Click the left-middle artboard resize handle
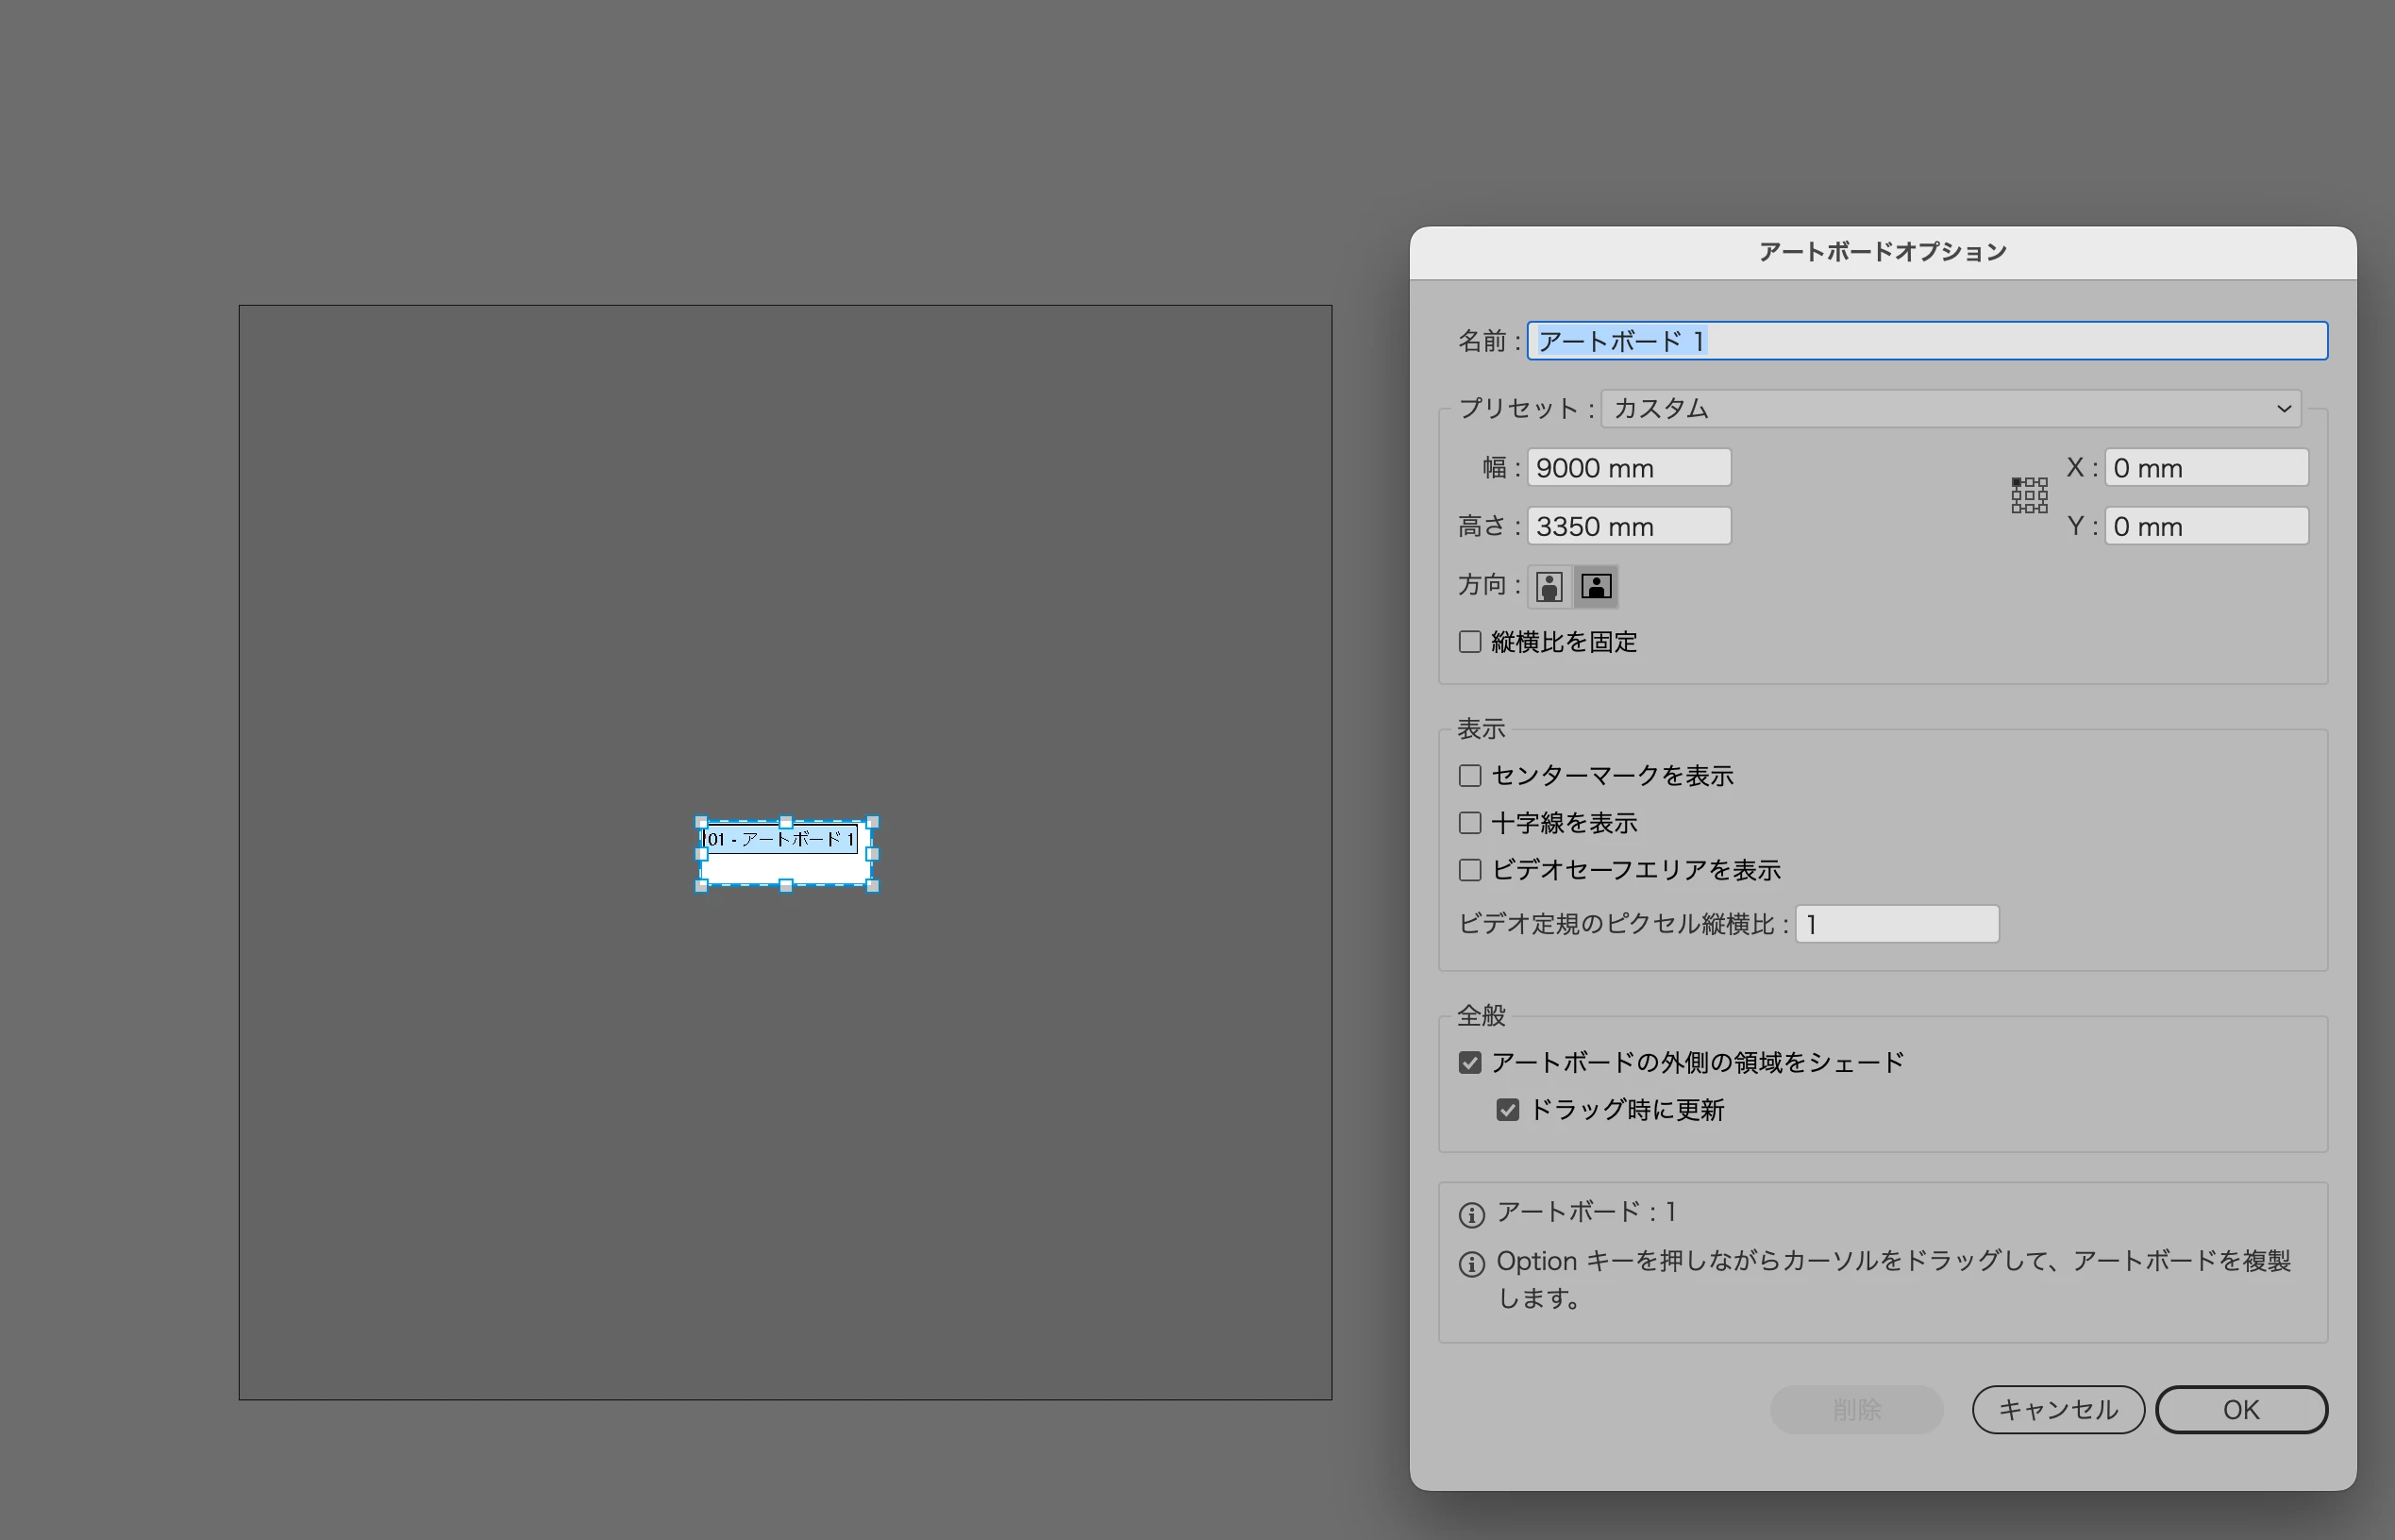This screenshot has width=2395, height=1540. click(701, 854)
